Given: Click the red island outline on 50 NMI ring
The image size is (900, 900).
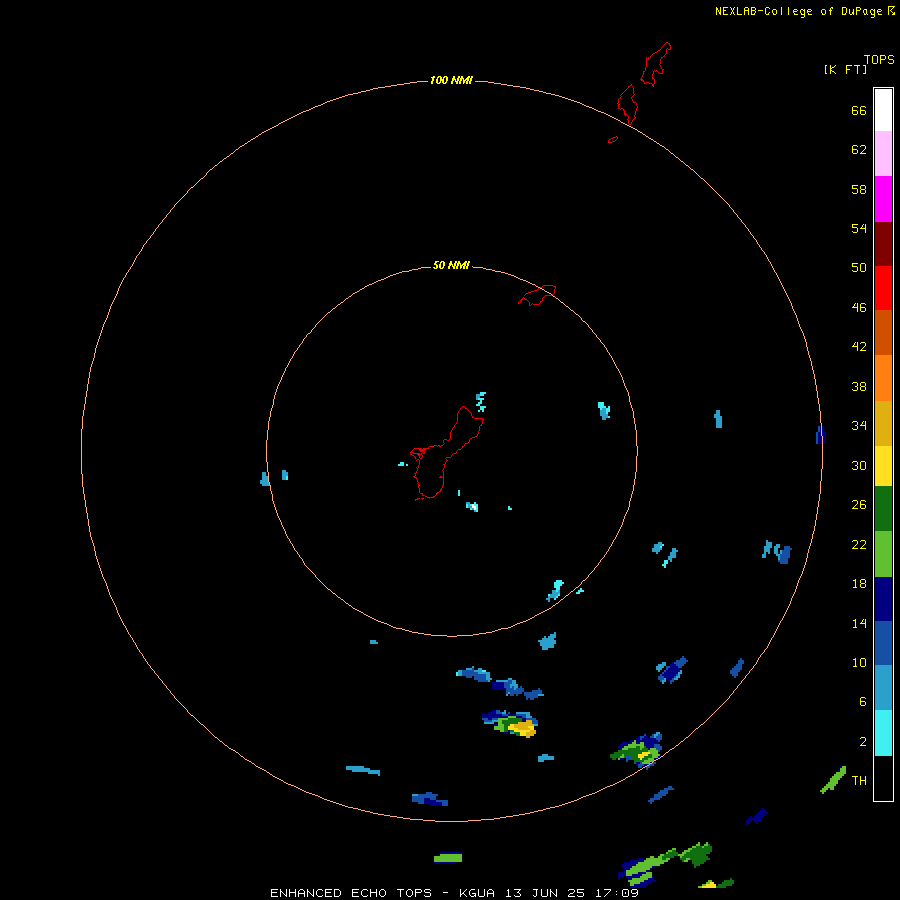Looking at the screenshot, I should click(537, 295).
